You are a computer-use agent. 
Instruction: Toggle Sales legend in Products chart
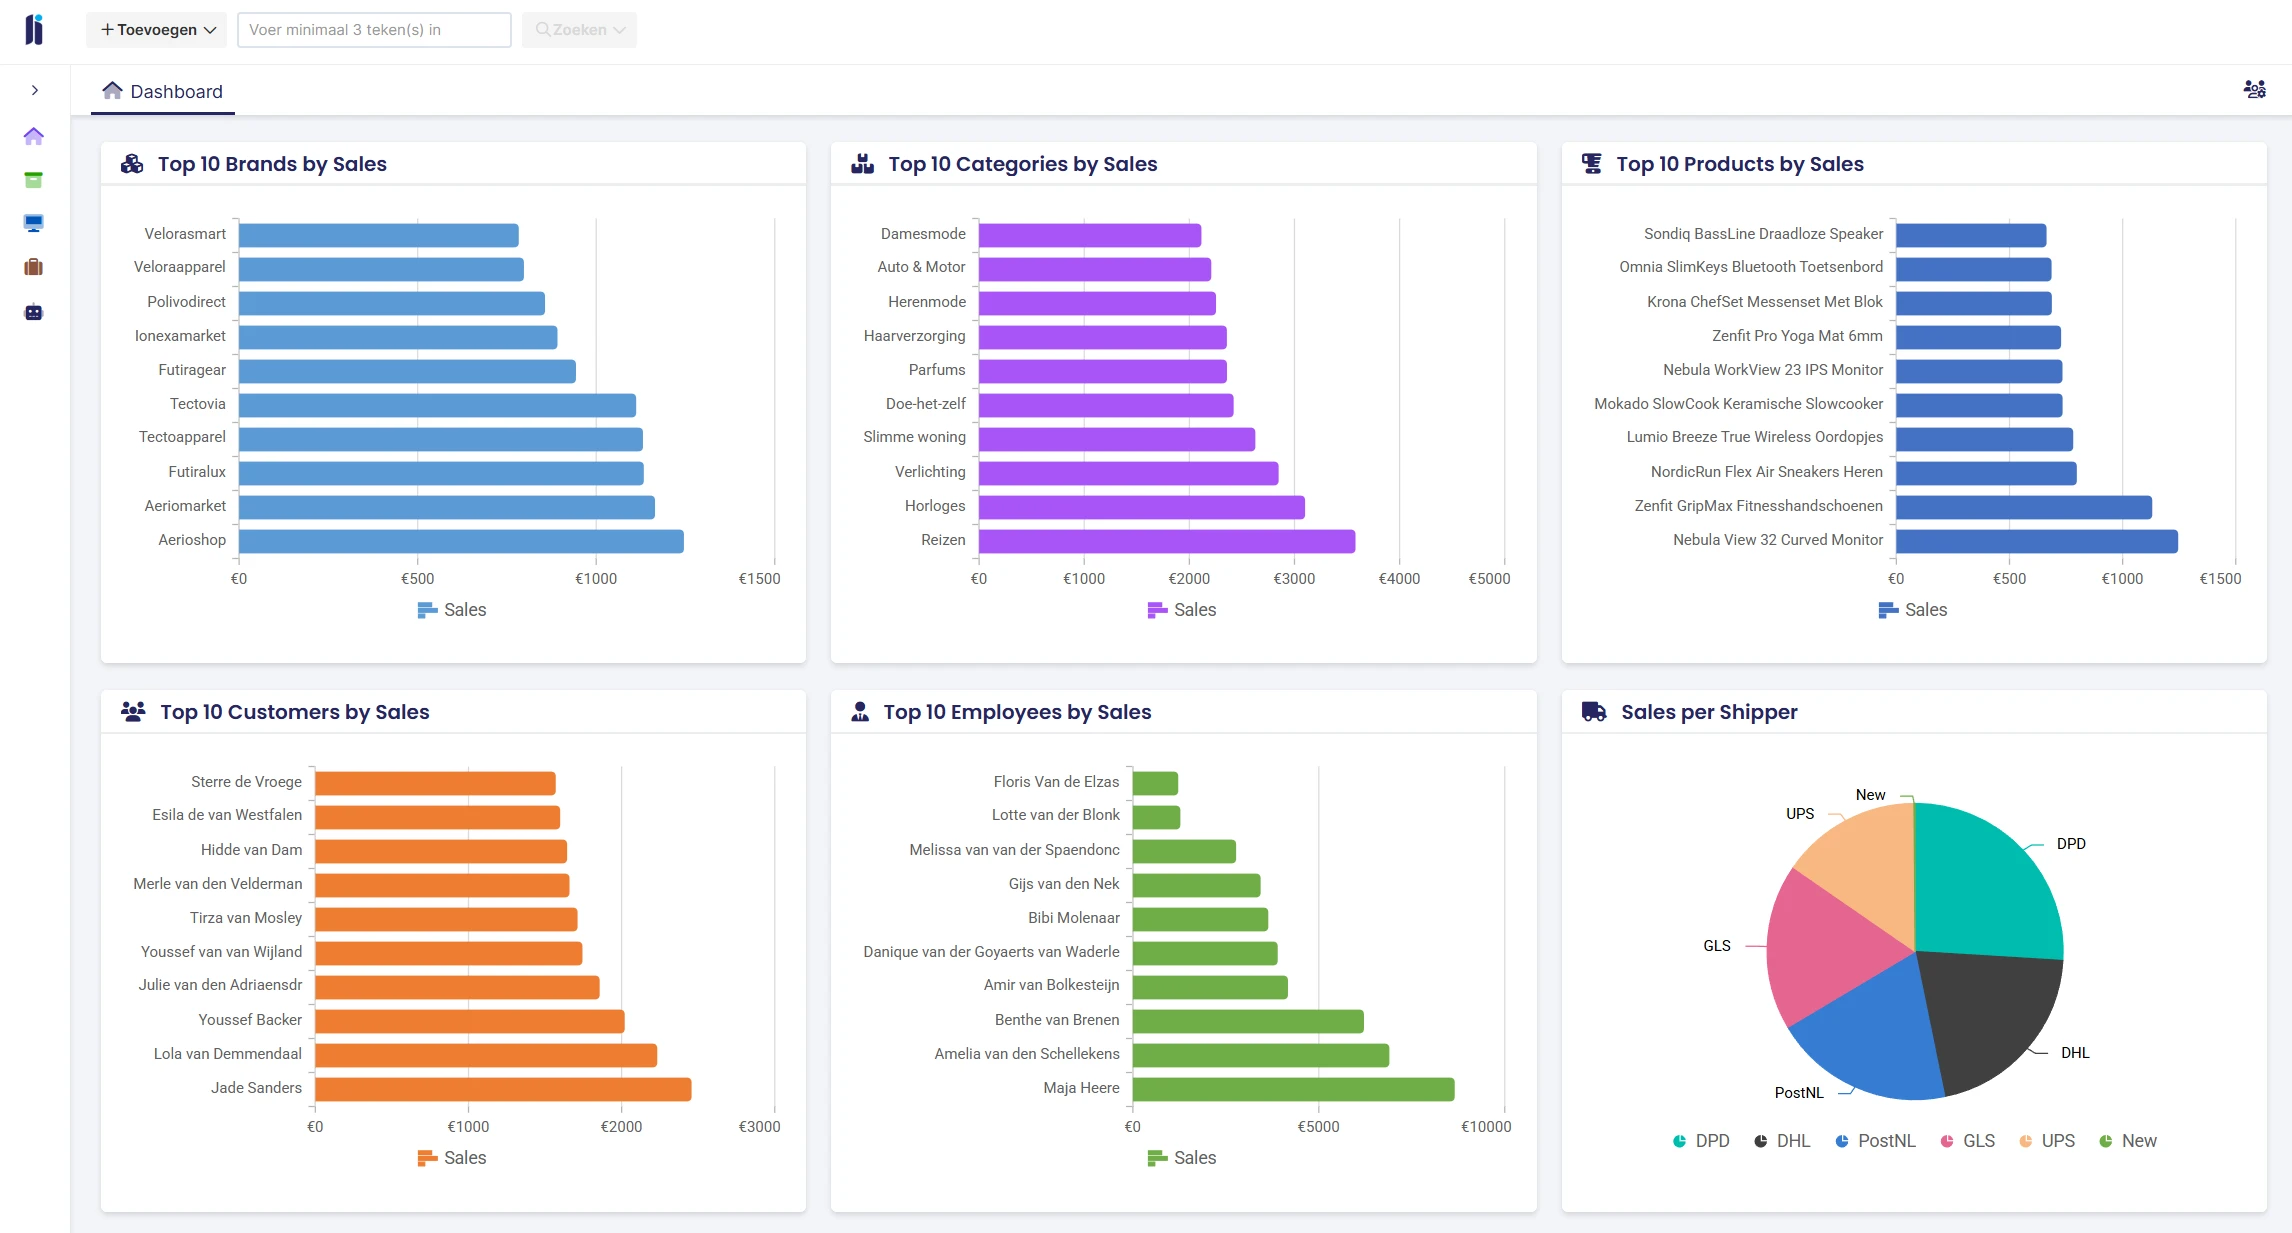point(1913,610)
